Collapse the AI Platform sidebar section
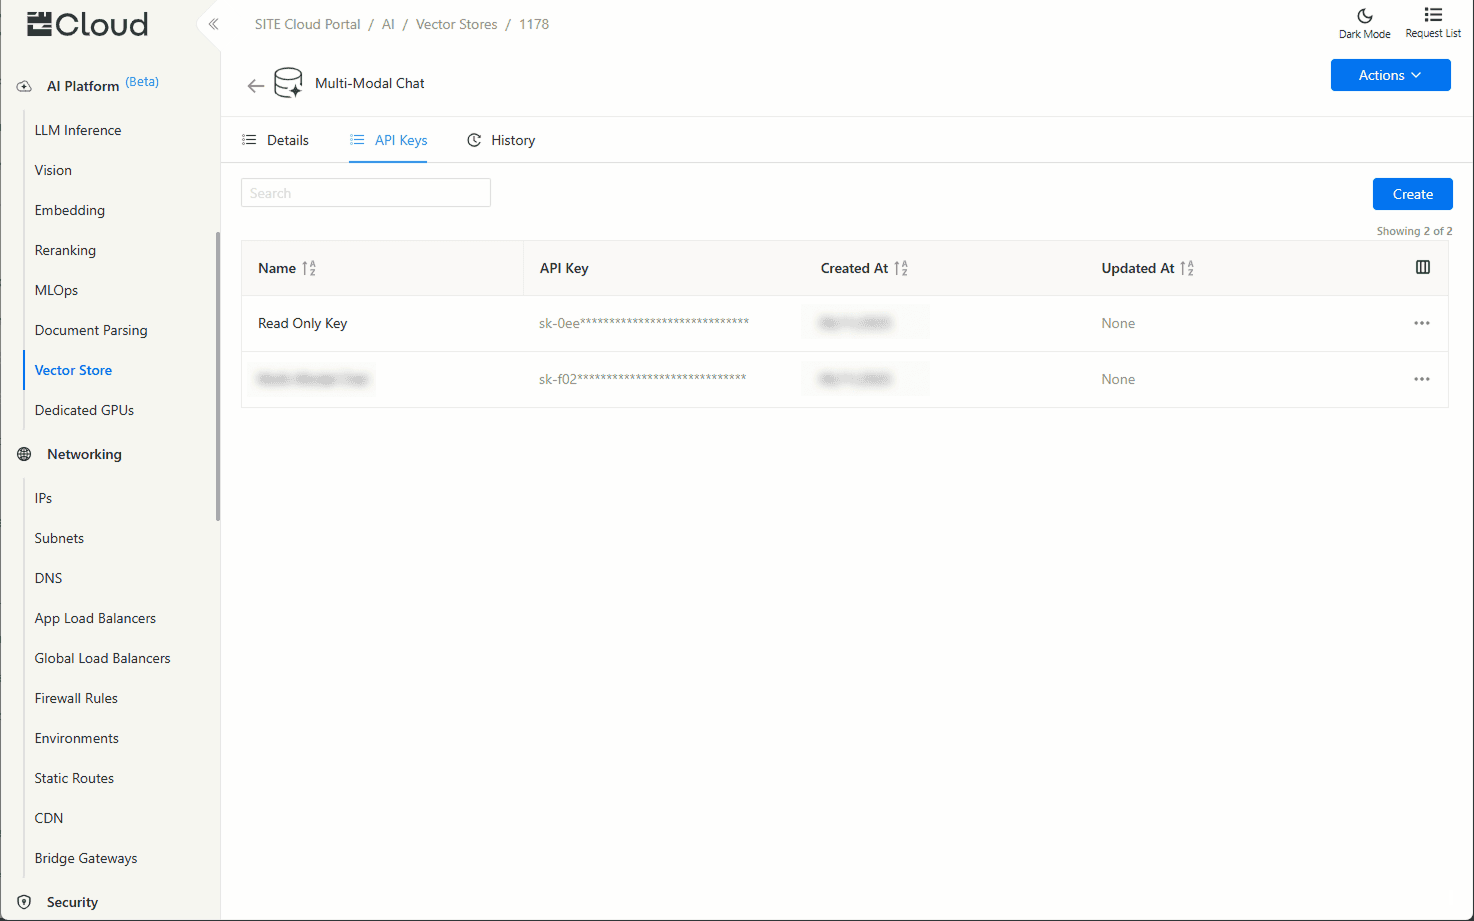 coord(83,86)
